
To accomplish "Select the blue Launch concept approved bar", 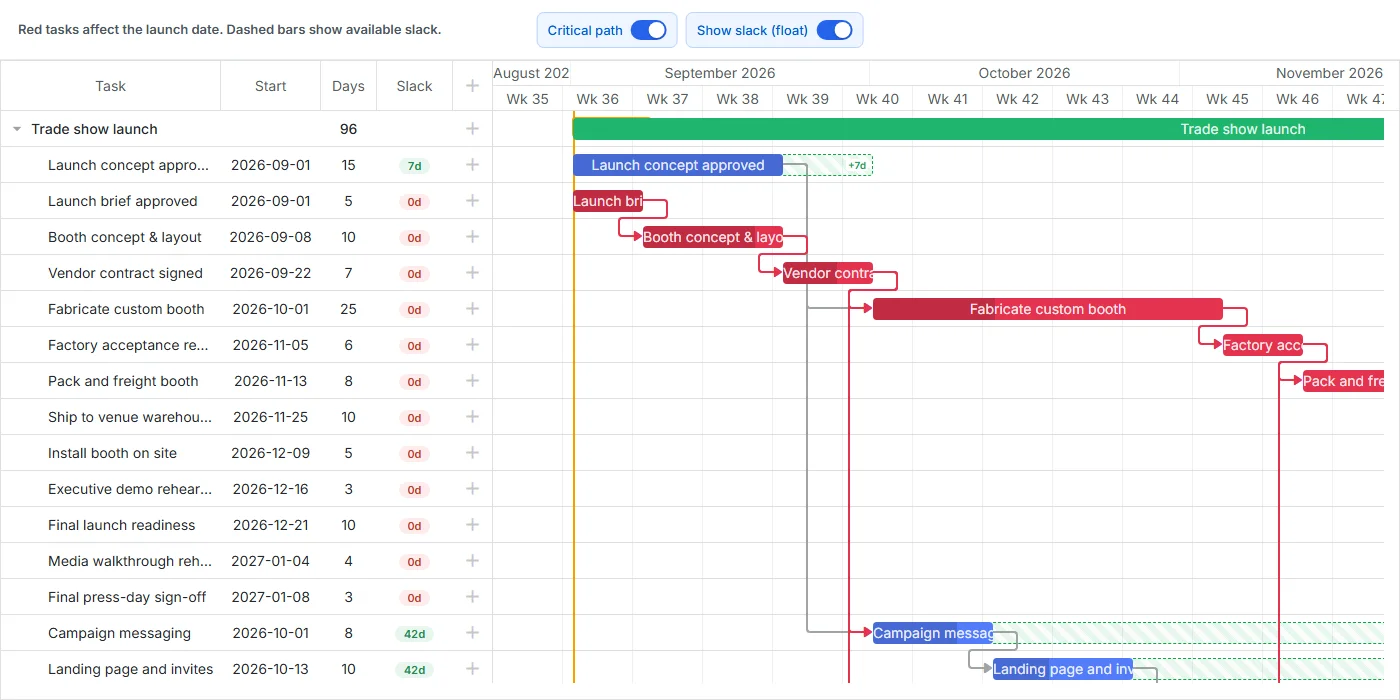I will (x=678, y=165).
